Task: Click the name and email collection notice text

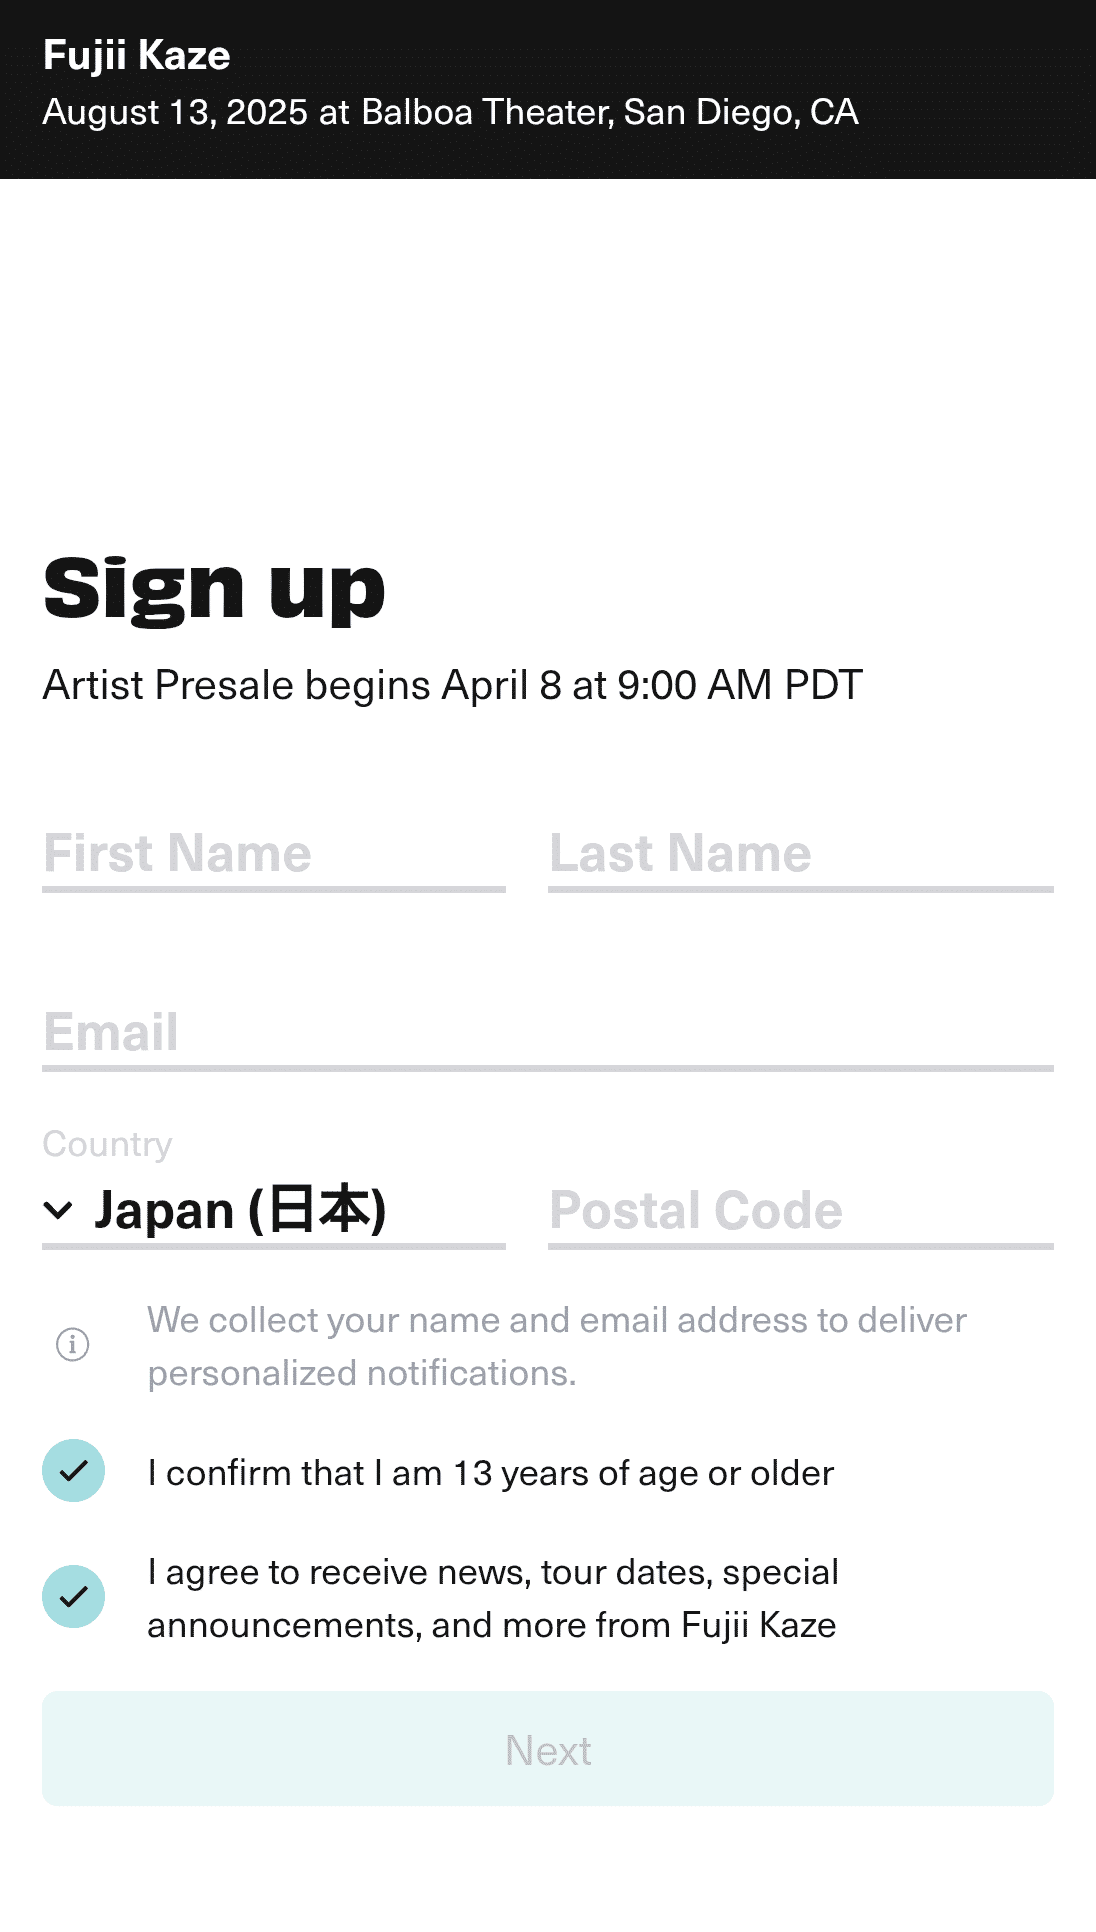Action: click(556, 1346)
